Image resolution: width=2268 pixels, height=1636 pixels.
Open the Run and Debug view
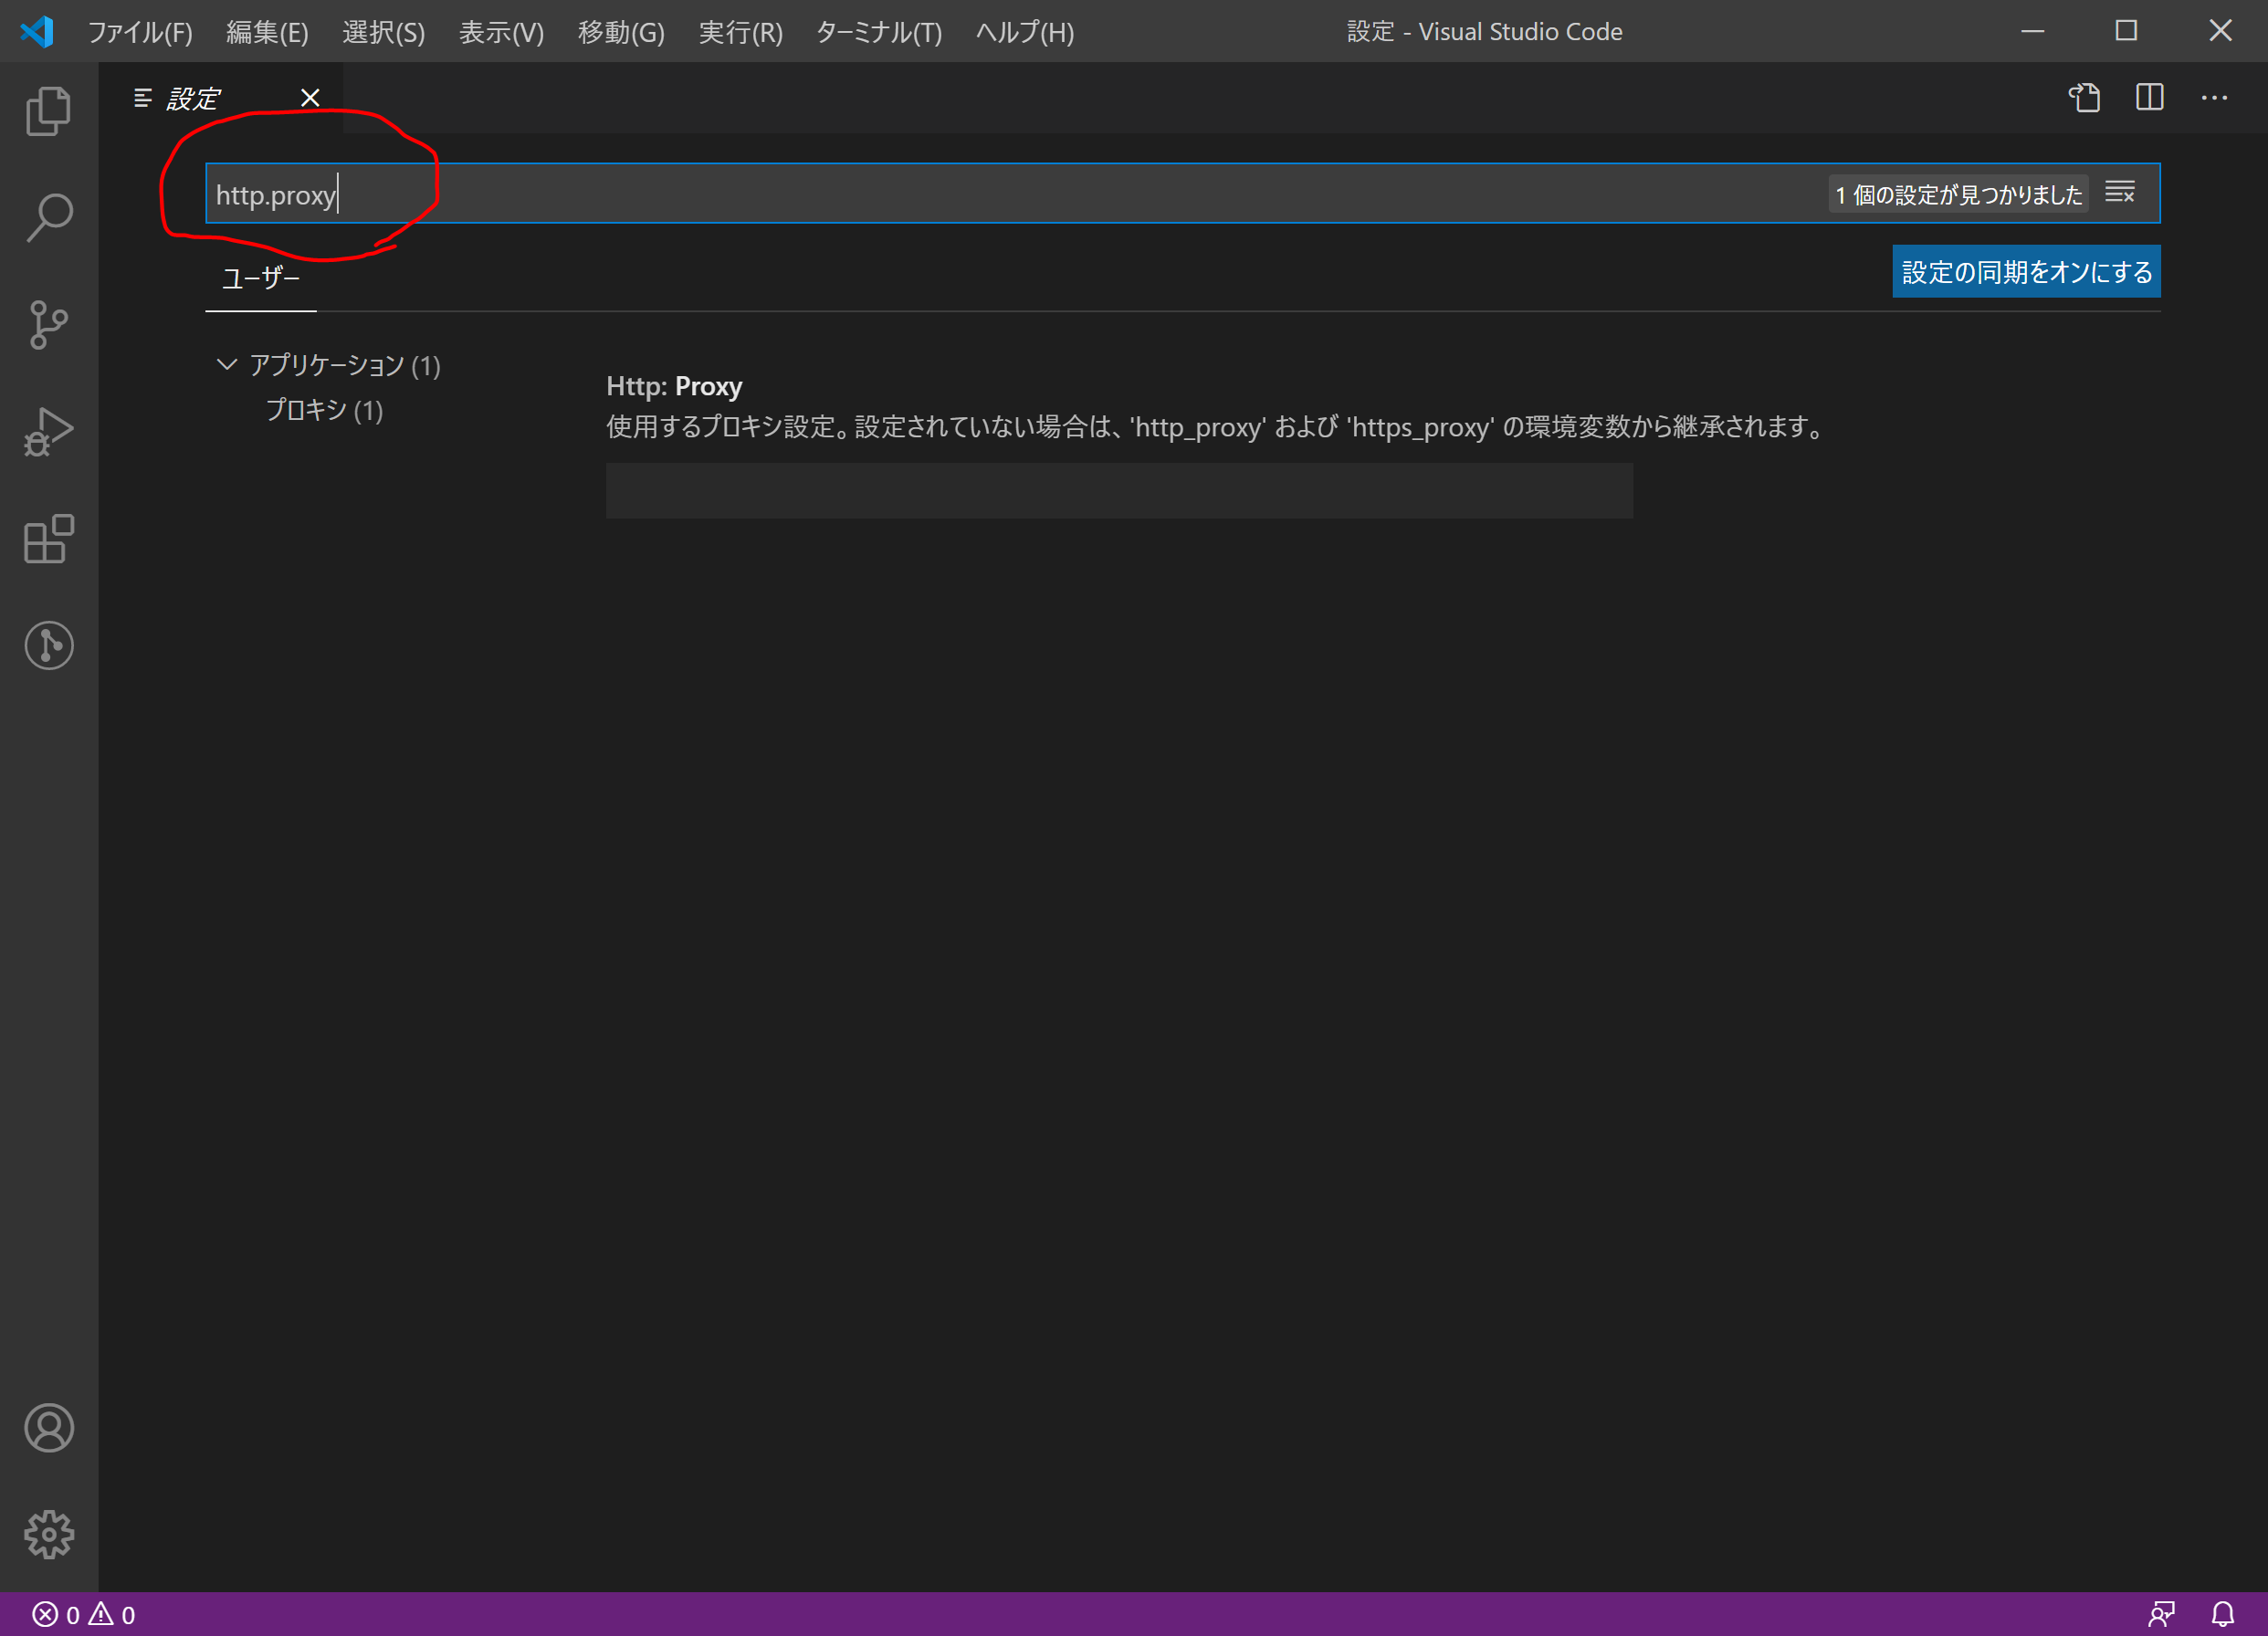[48, 432]
